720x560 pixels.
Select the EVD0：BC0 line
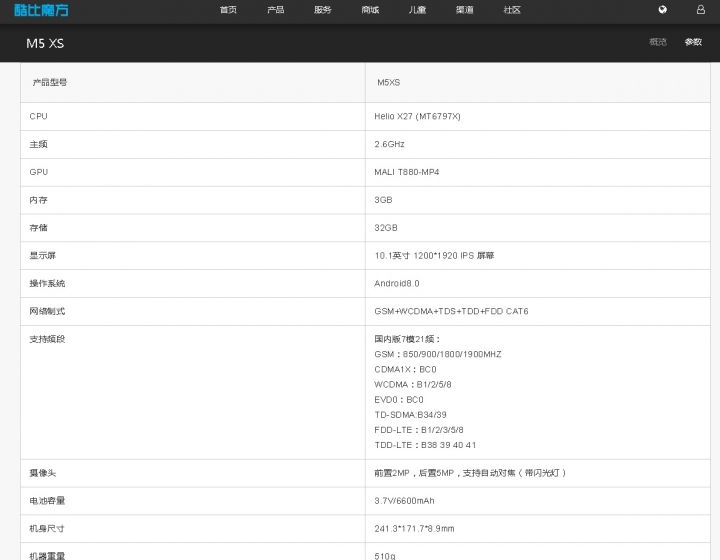pyautogui.click(x=399, y=400)
